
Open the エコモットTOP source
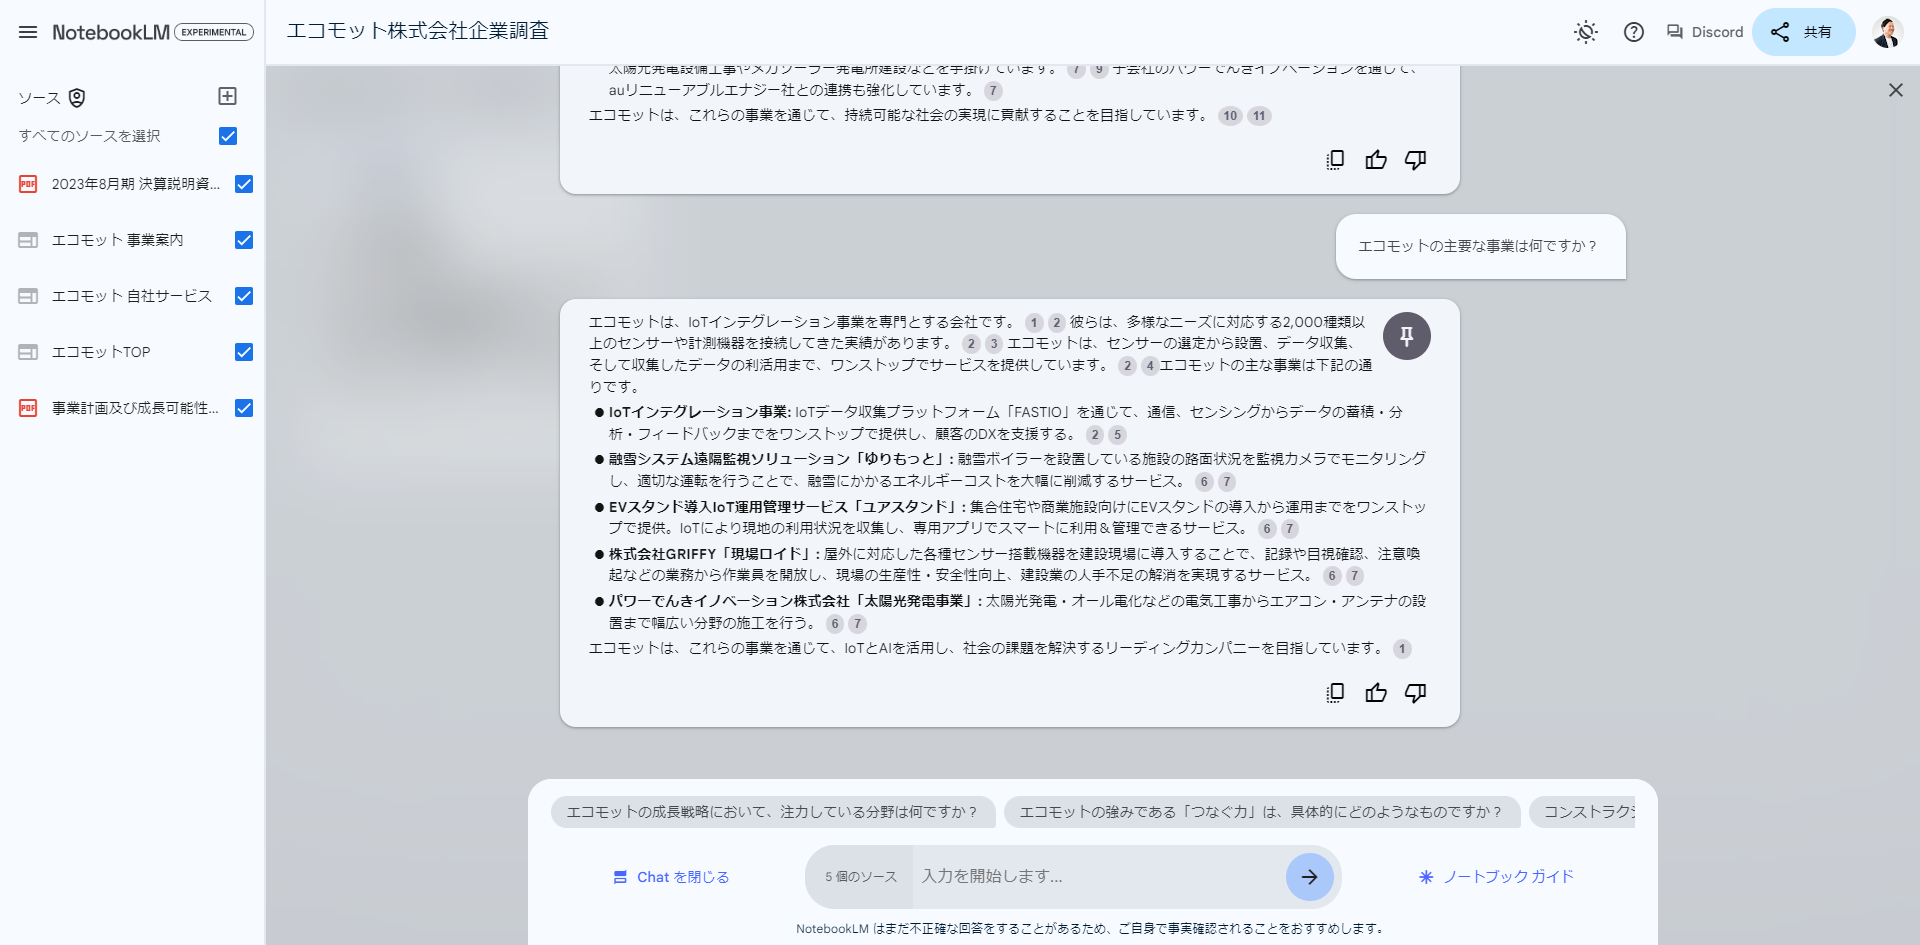(101, 352)
